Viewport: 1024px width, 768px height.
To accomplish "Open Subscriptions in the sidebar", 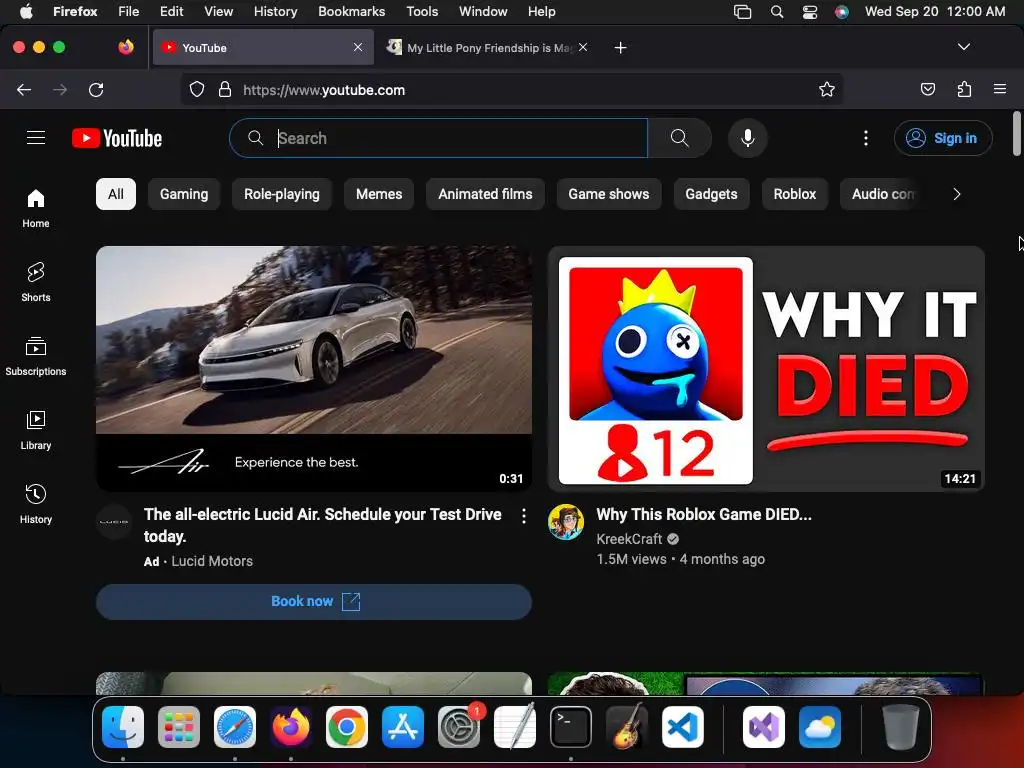I will [x=36, y=356].
